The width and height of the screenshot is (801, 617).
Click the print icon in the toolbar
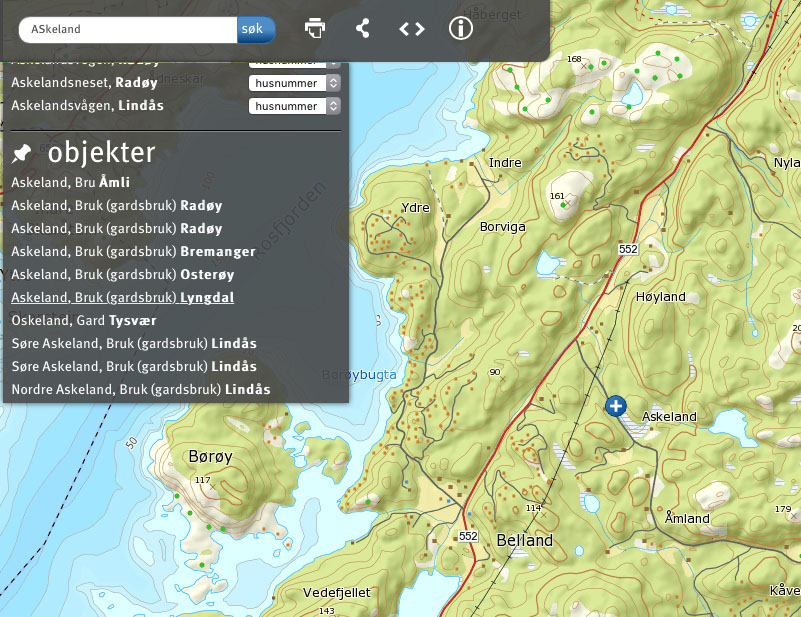pos(315,29)
